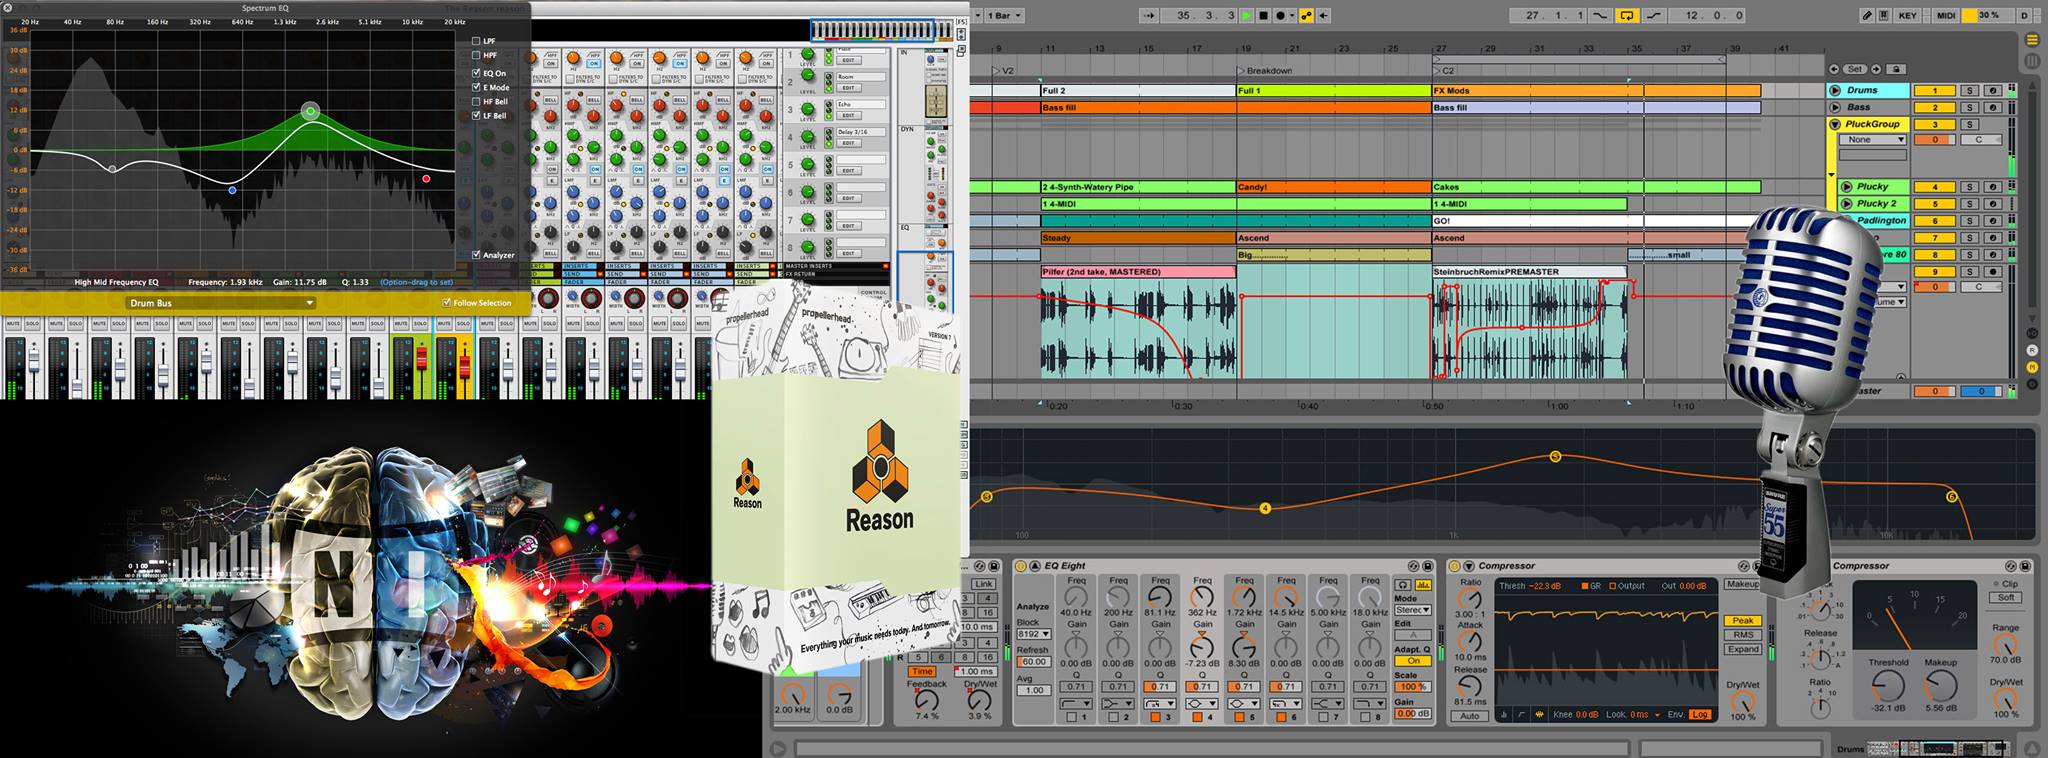Toggle the Compressor device activator
2048x758 pixels.
coord(1455,566)
